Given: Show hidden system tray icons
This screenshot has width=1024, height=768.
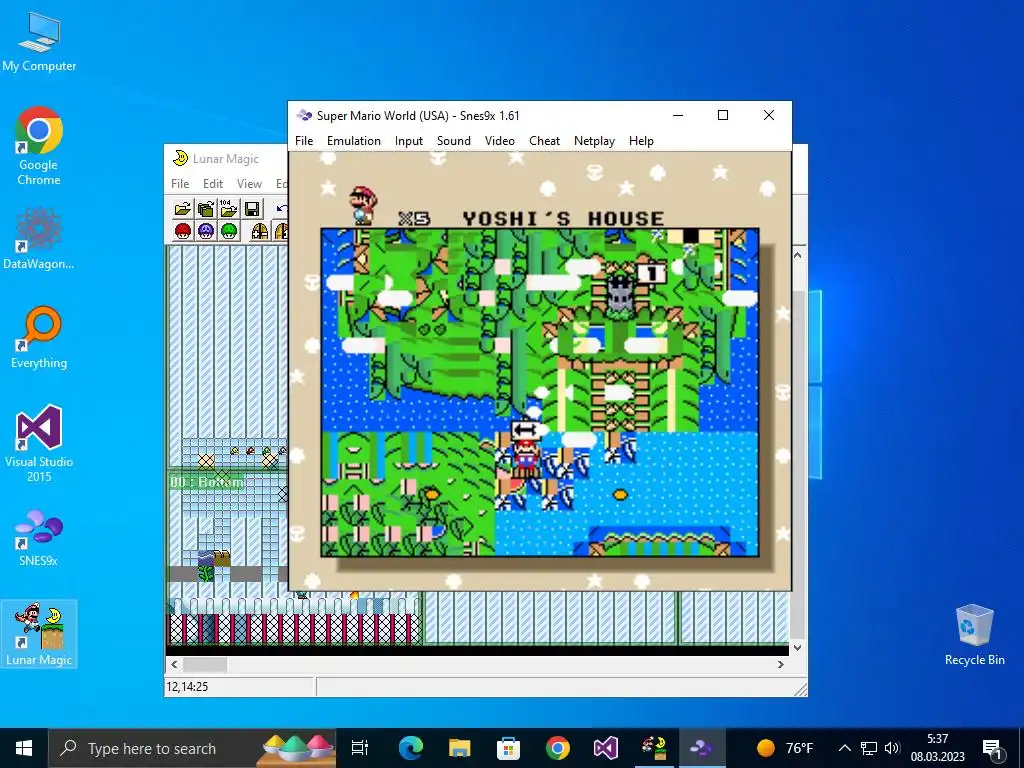Looking at the screenshot, I should (x=844, y=748).
